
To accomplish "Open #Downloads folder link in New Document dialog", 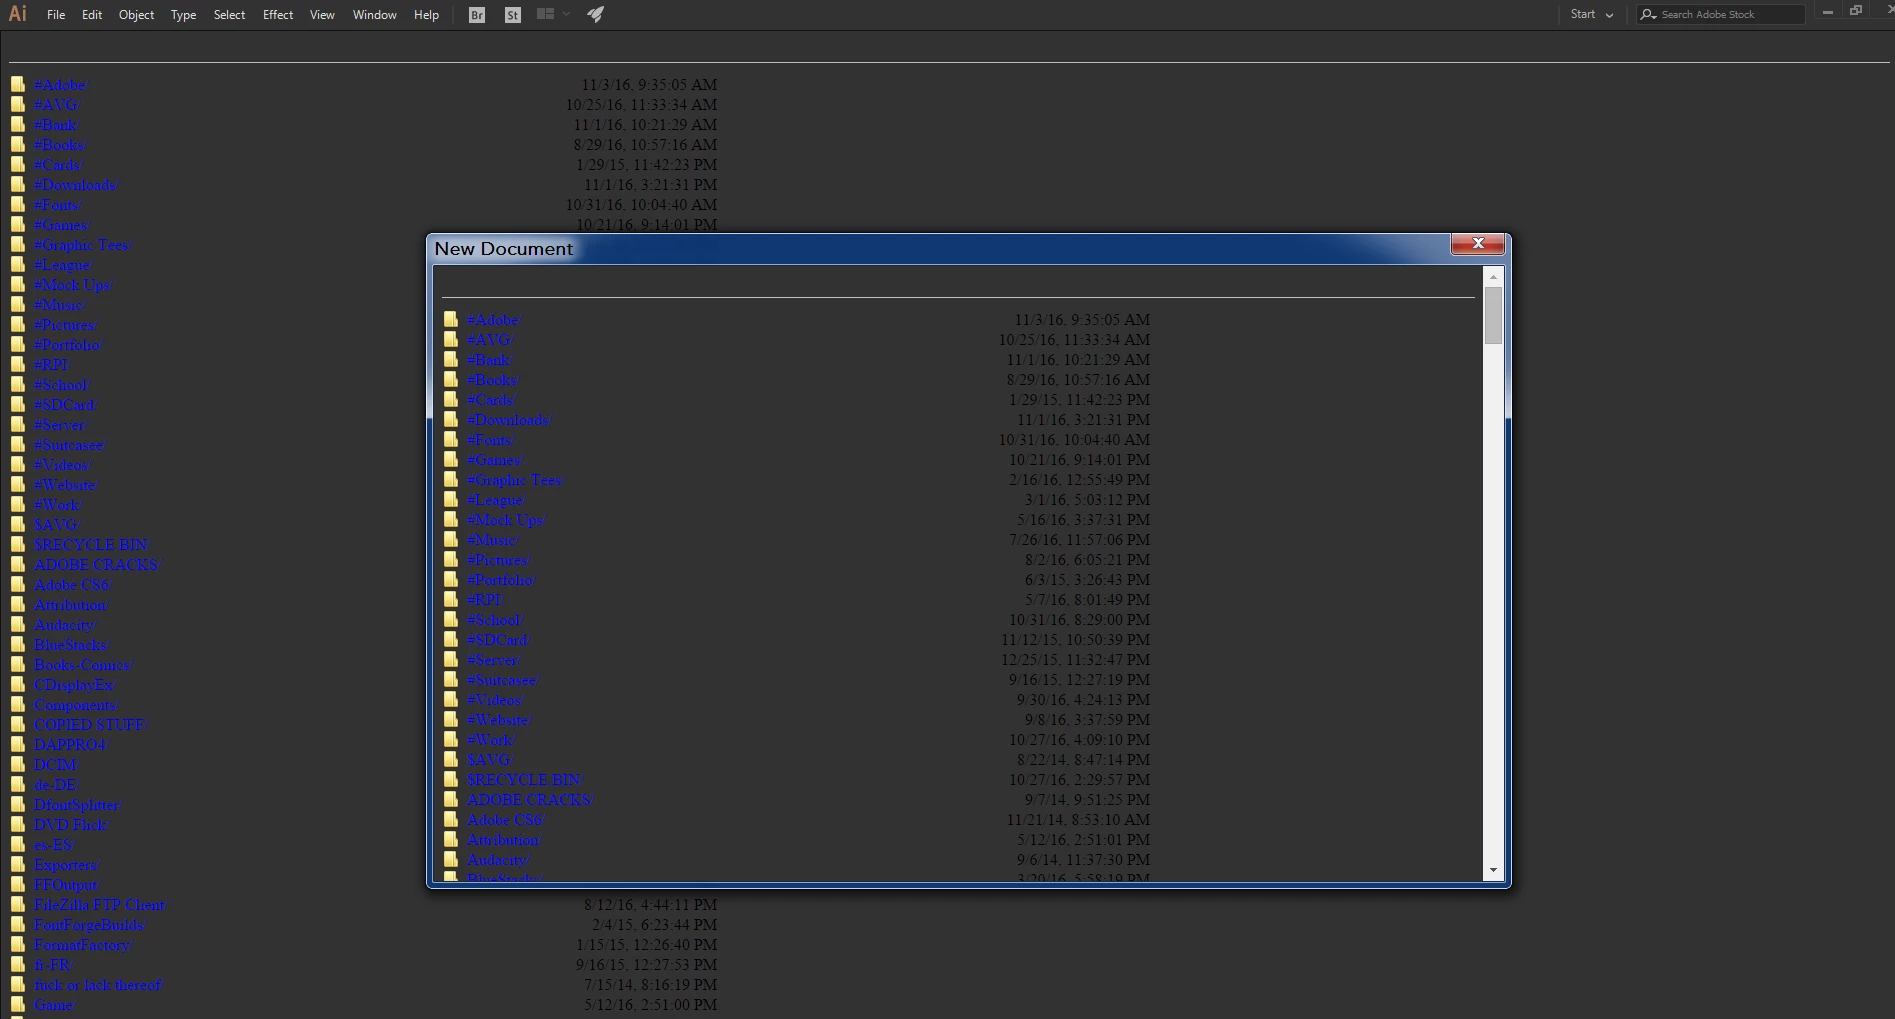I will tap(509, 420).
